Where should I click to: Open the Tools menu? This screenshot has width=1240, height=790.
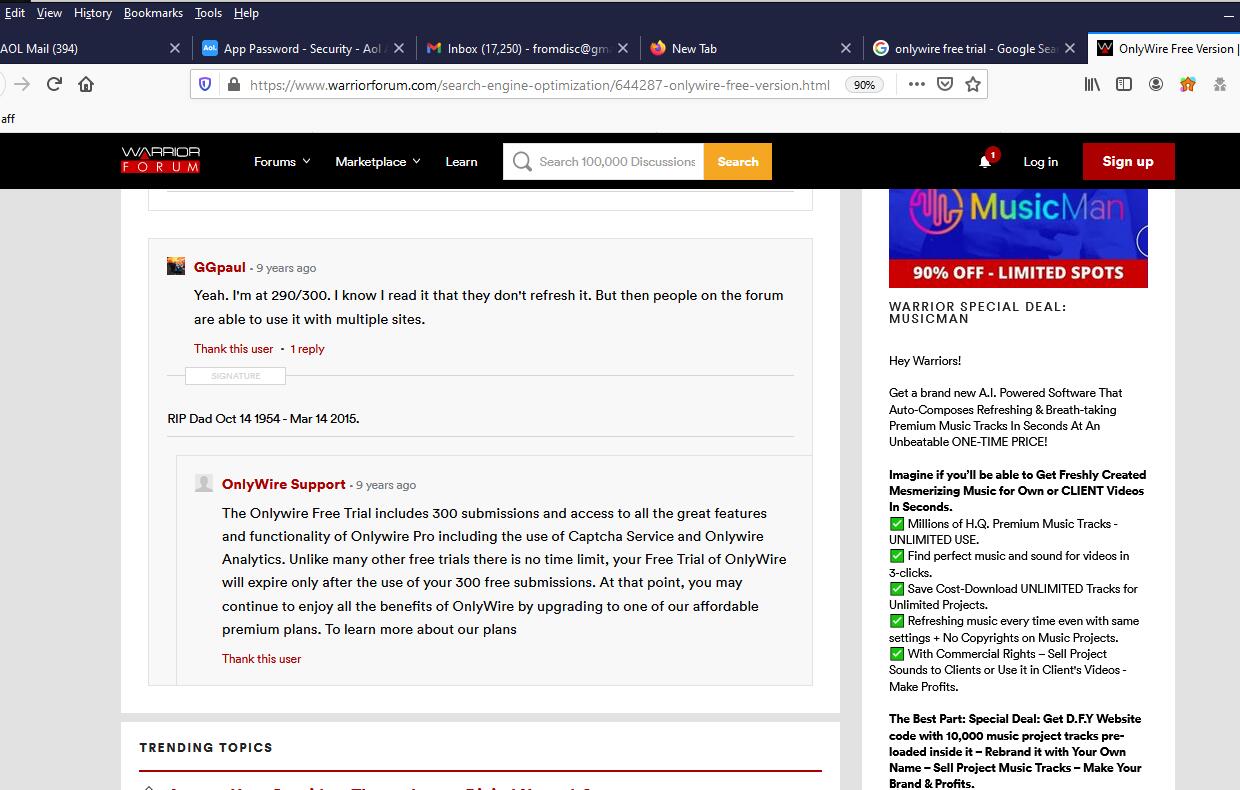click(208, 13)
